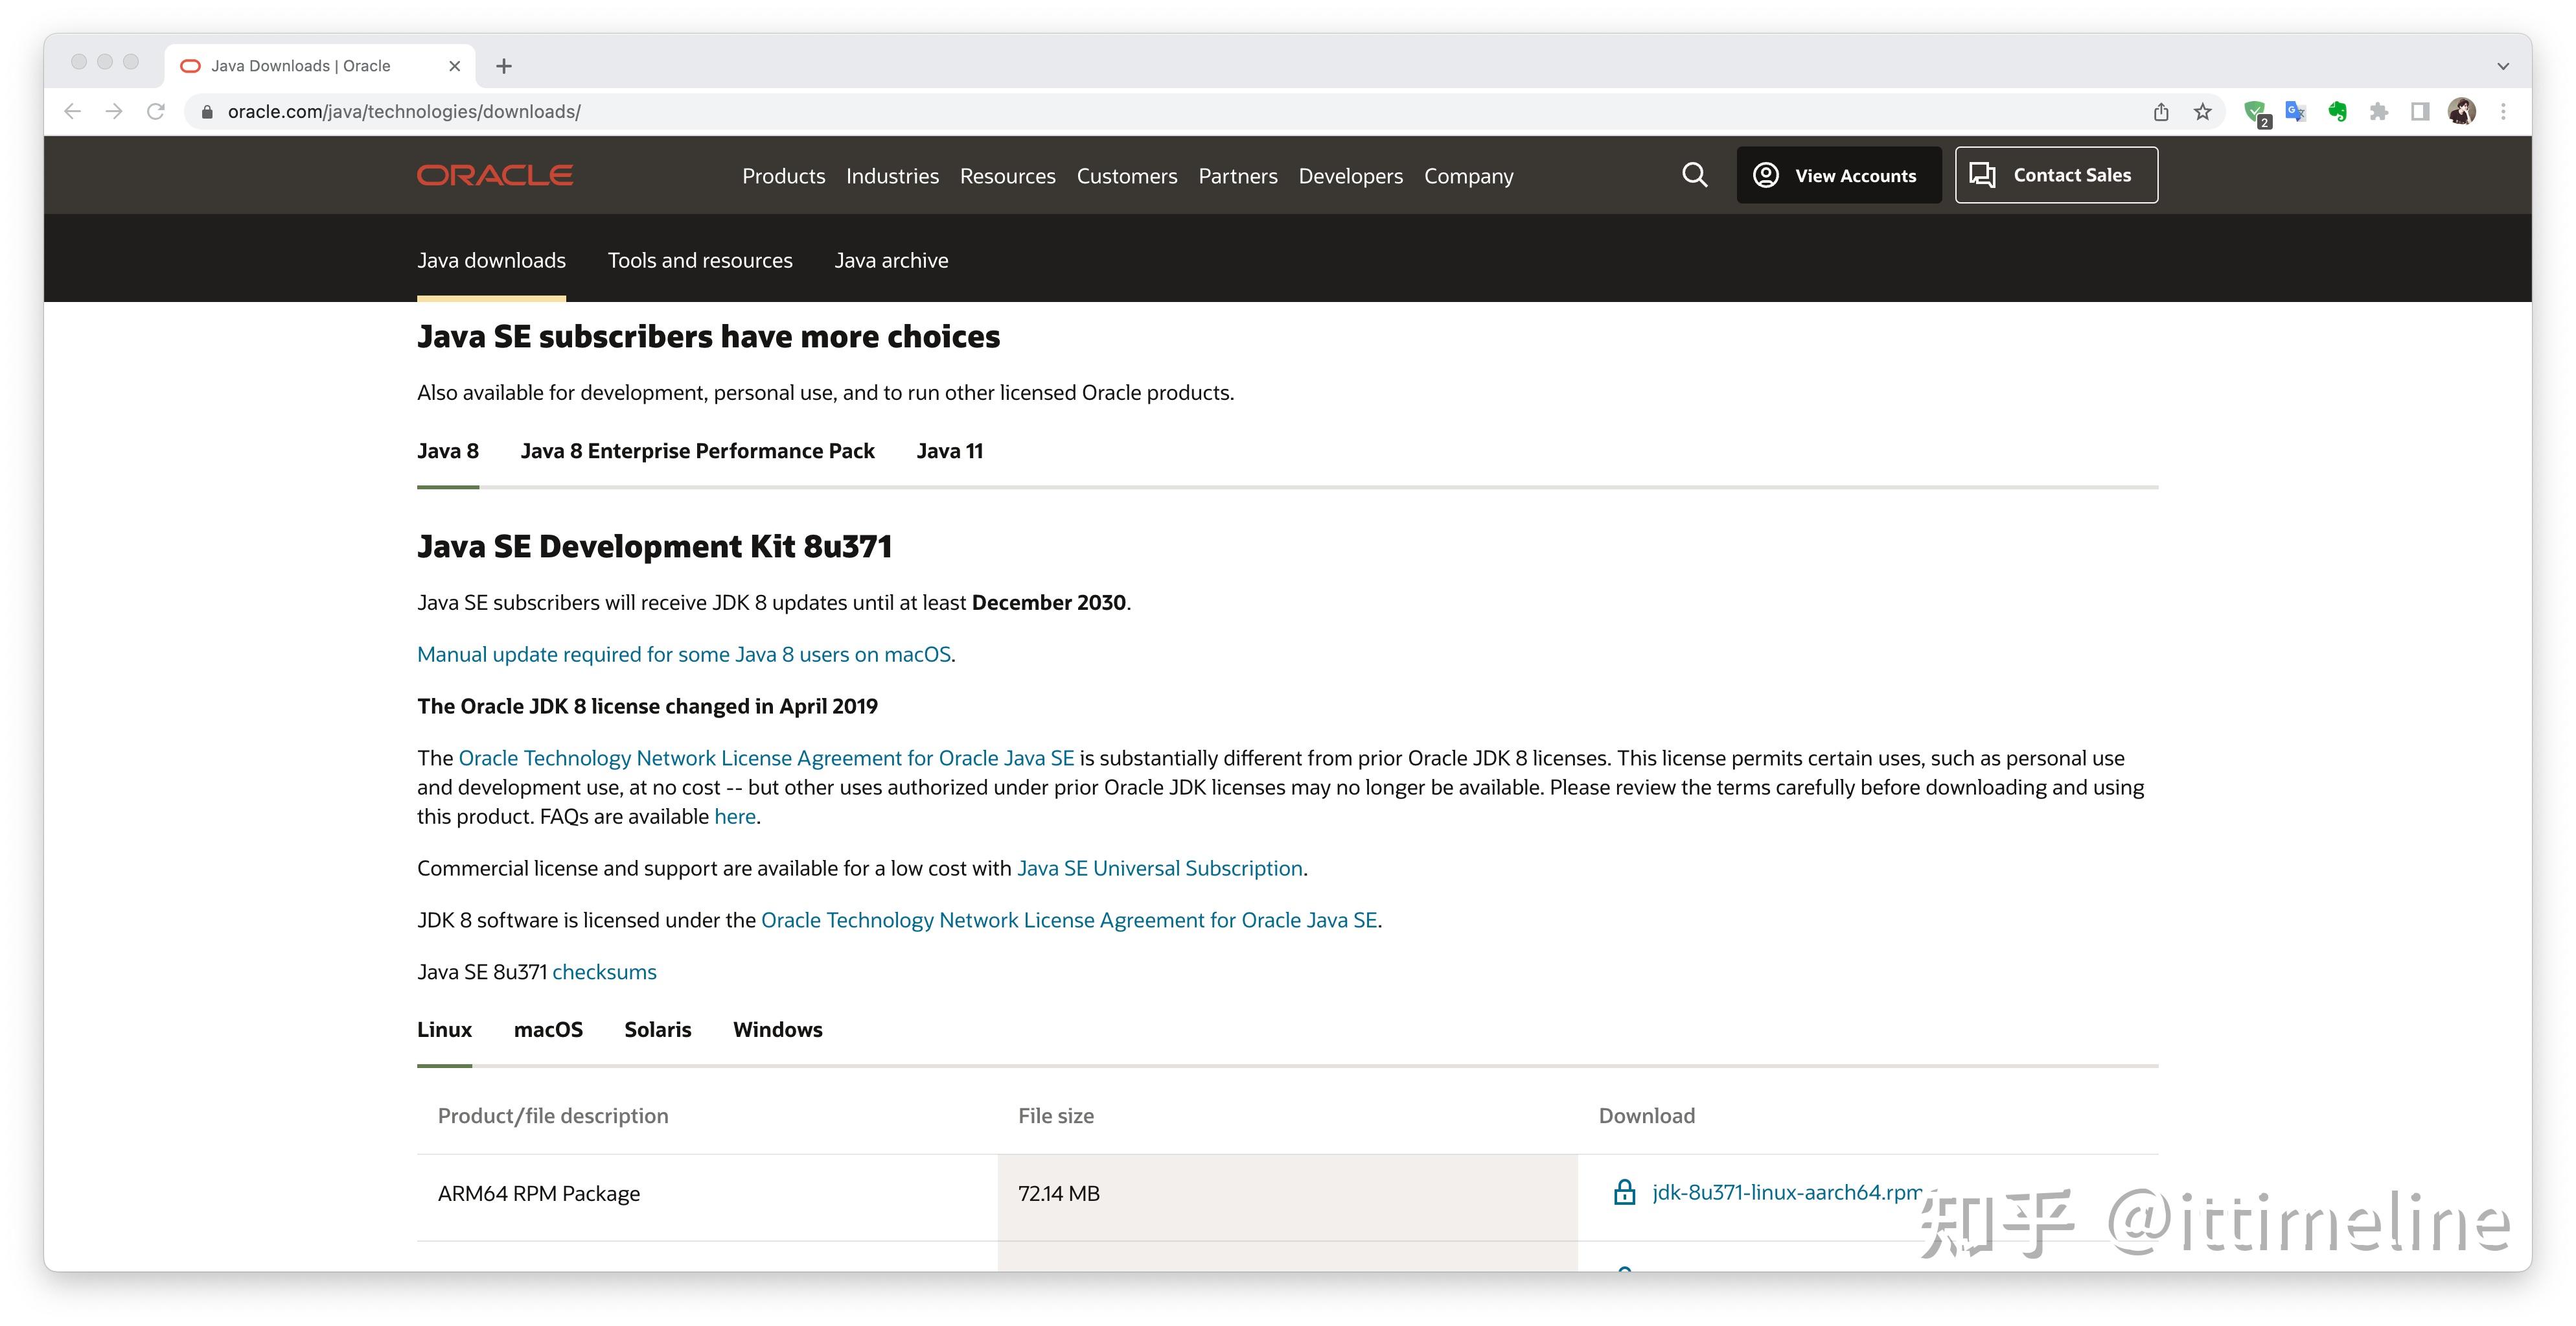Open the Google Translate extension icon

(2295, 112)
